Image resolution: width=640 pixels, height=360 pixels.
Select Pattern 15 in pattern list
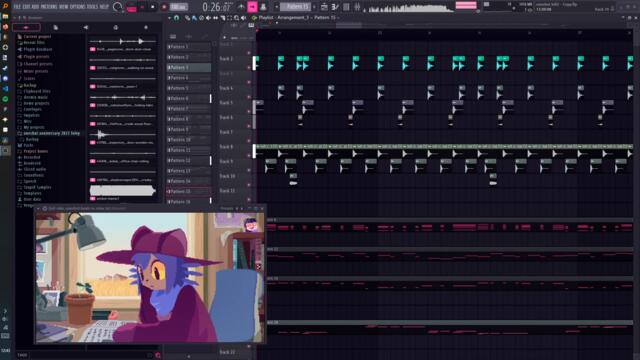[x=189, y=191]
